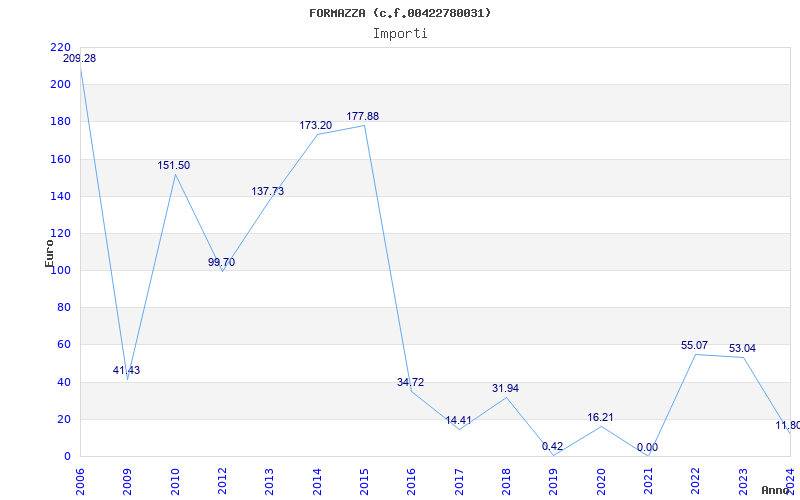Image resolution: width=800 pixels, height=500 pixels.
Task: Select the 80 y-axis tick label
Action: [x=64, y=308]
